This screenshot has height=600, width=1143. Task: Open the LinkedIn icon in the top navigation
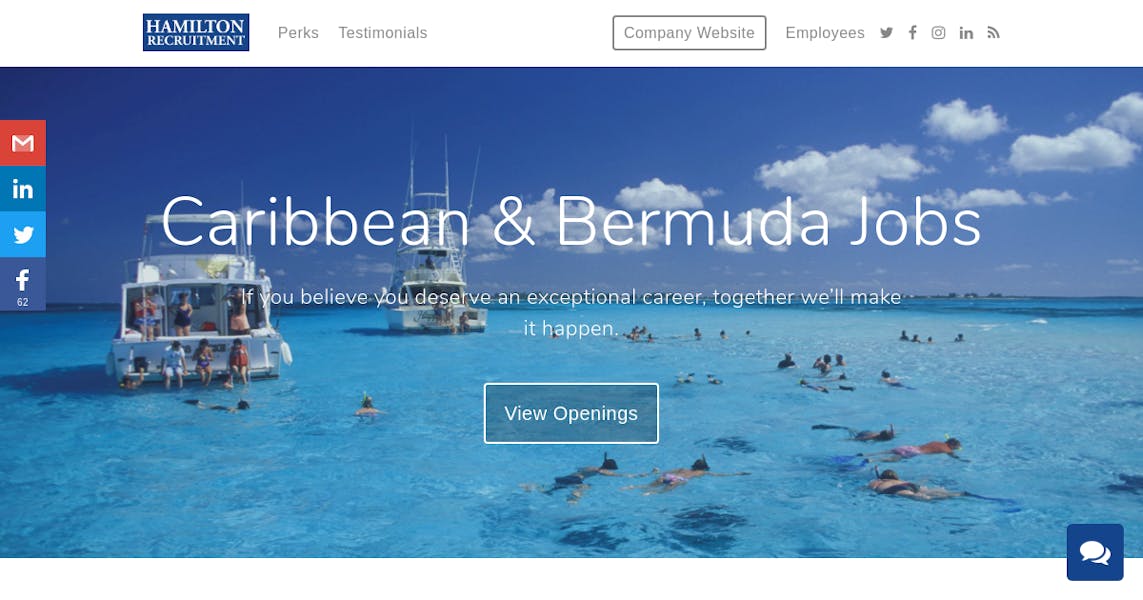tap(966, 33)
